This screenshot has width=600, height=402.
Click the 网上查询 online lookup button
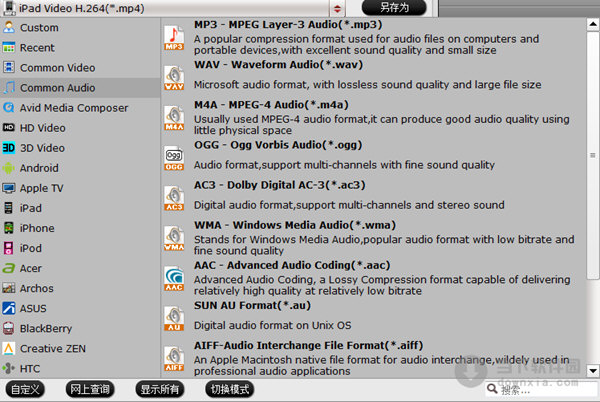coord(90,389)
